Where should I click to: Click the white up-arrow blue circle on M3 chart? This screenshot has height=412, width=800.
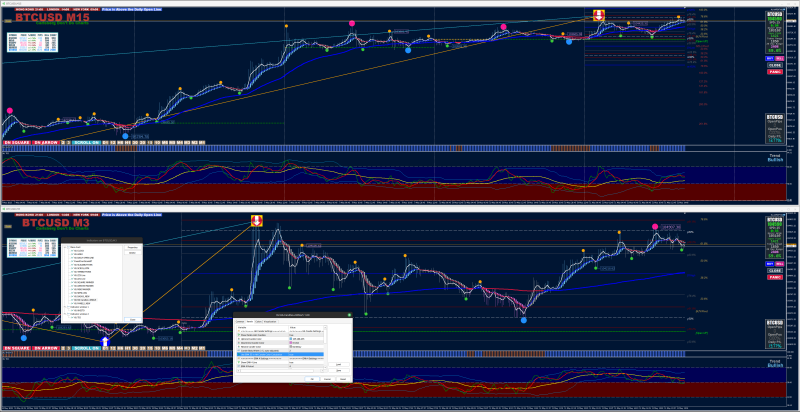click(105, 341)
